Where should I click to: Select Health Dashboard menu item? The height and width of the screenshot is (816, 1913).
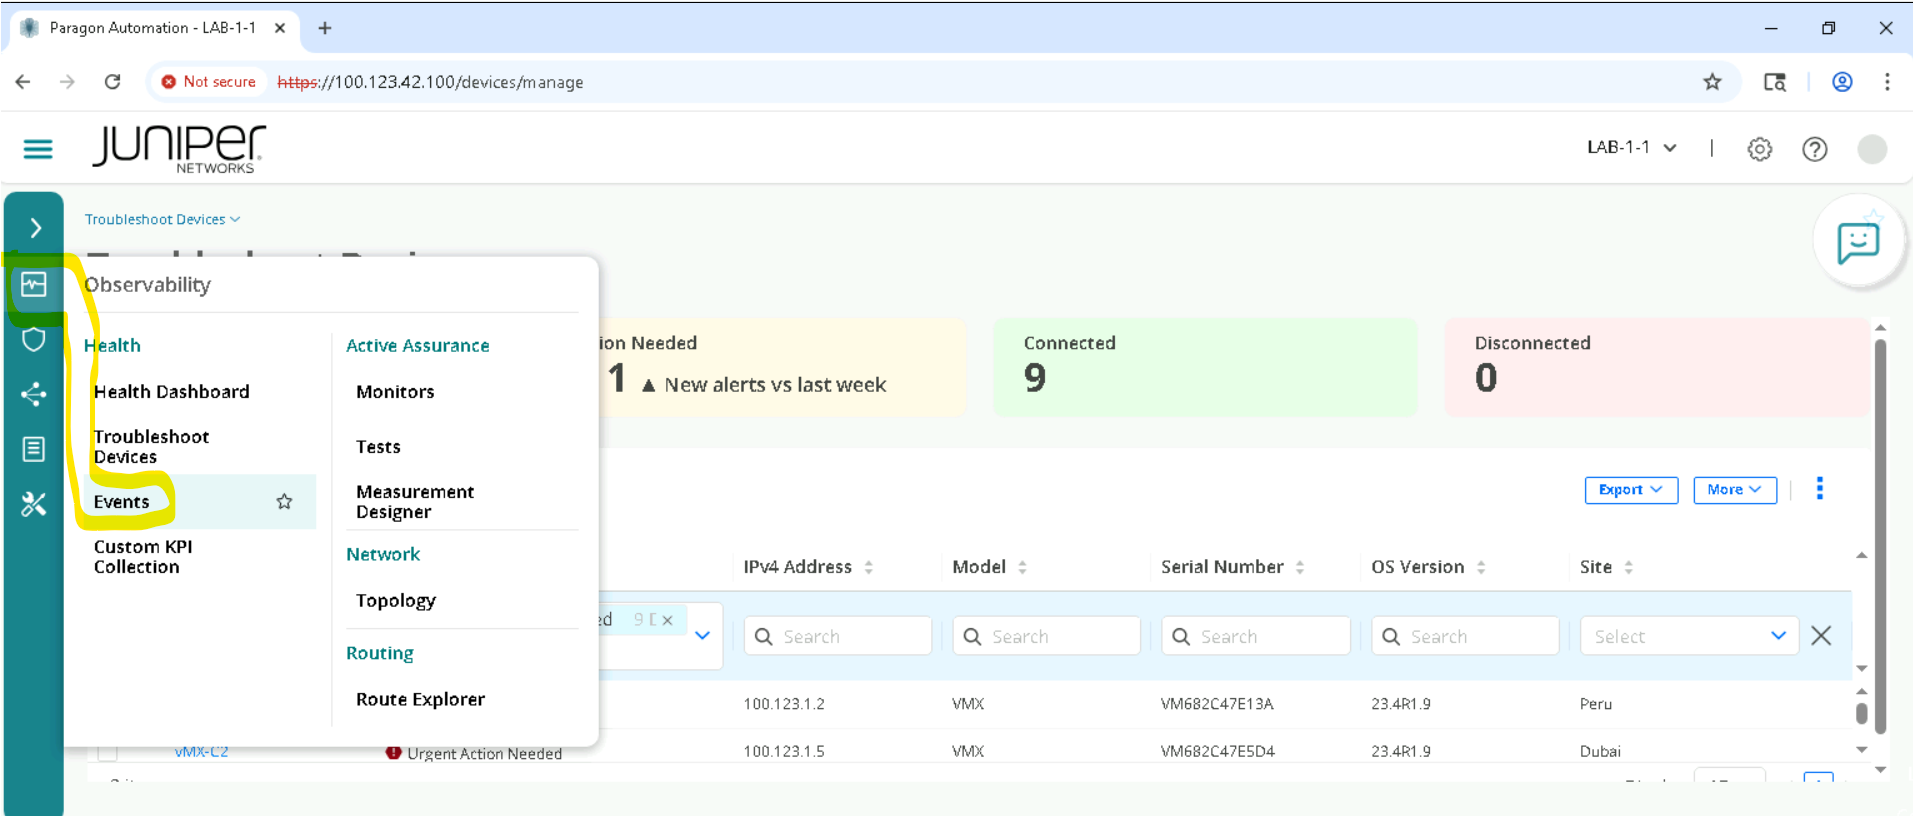[x=172, y=392]
